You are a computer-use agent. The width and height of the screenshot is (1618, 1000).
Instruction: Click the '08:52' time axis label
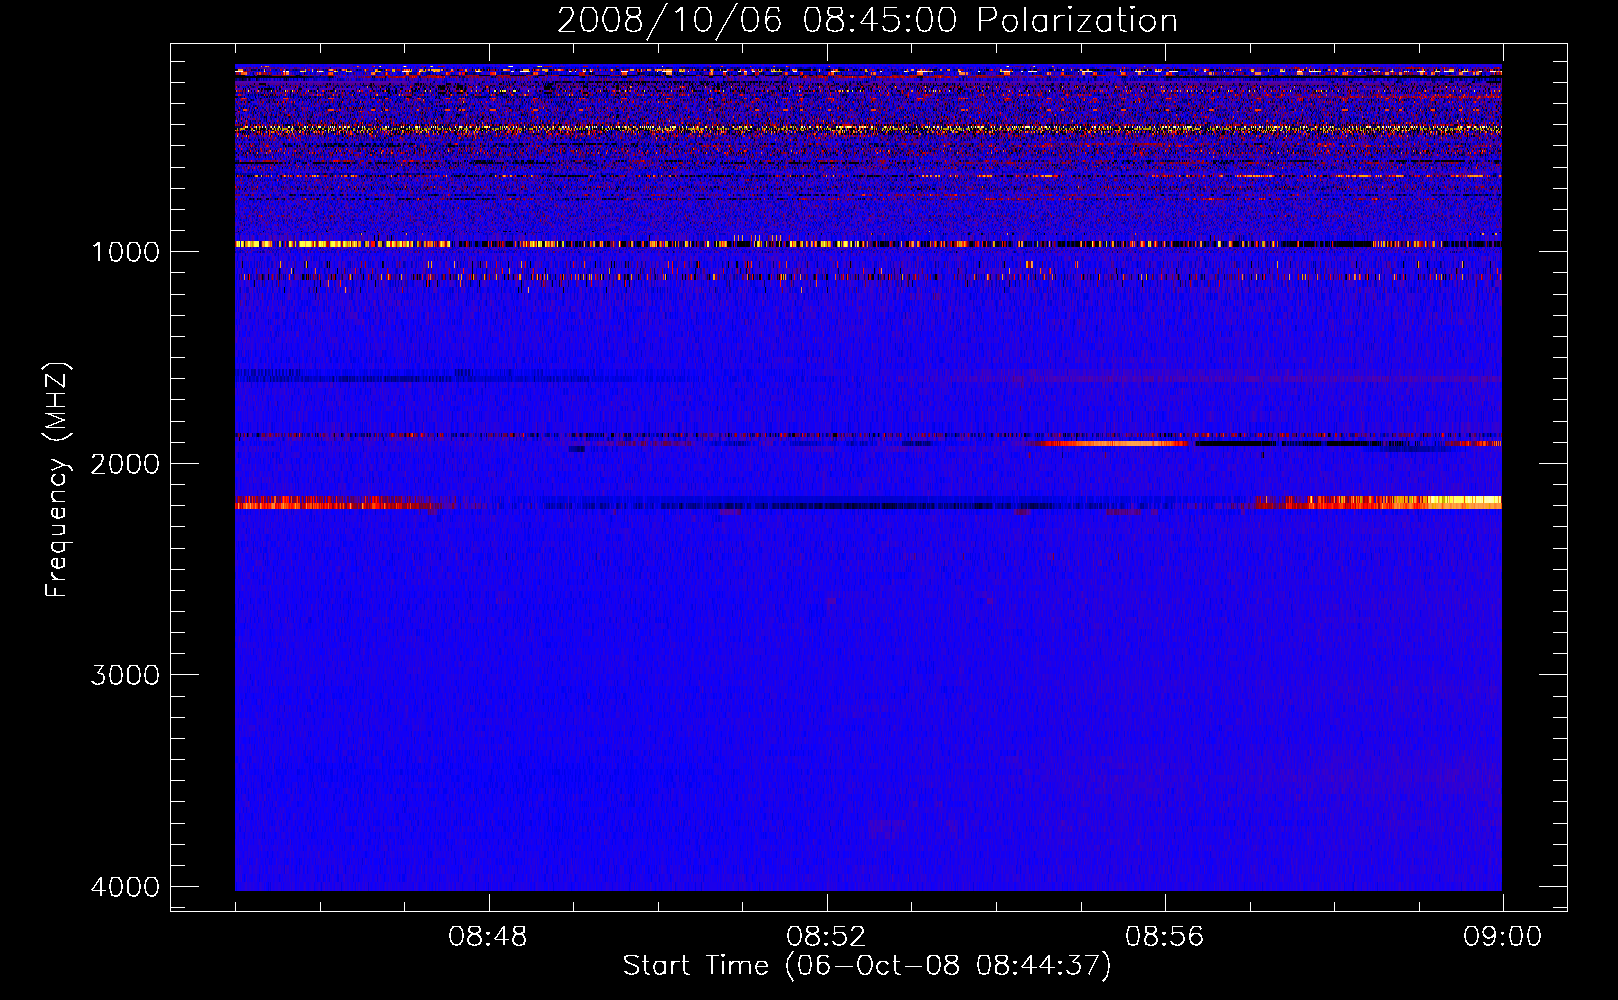825,937
